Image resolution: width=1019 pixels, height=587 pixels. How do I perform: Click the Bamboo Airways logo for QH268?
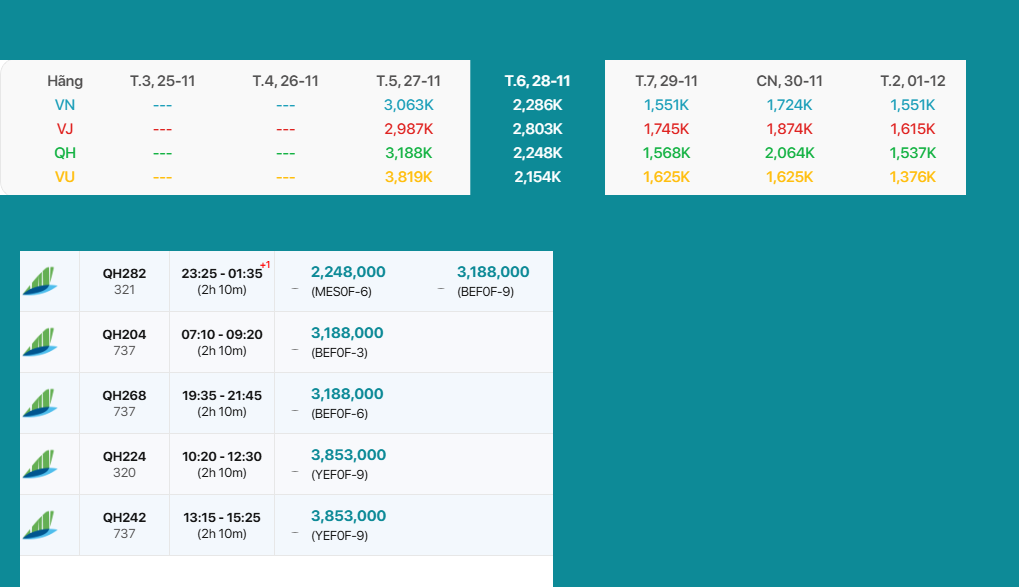pyautogui.click(x=39, y=403)
